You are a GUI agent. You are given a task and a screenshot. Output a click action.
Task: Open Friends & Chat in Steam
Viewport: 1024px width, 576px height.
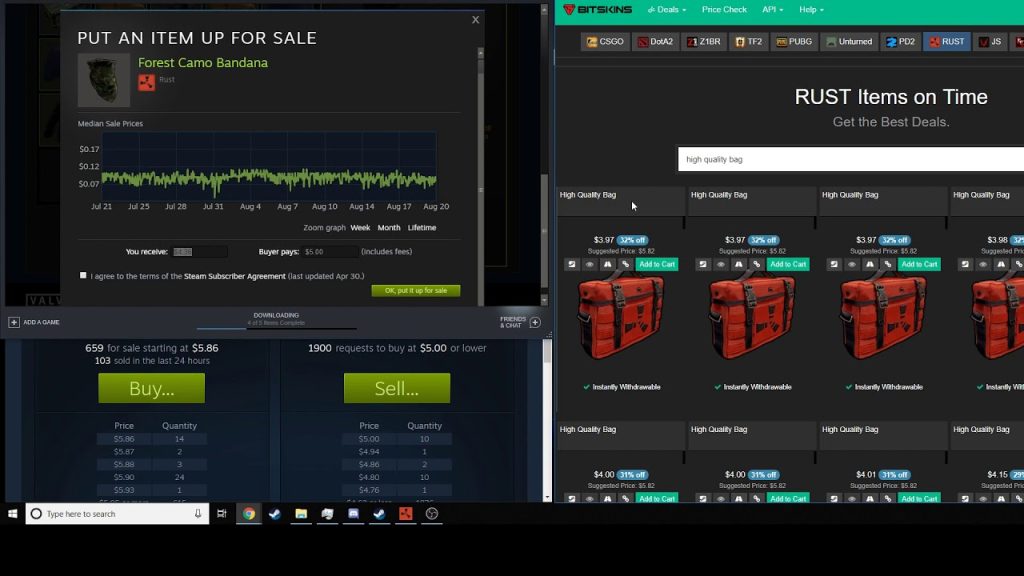click(520, 323)
